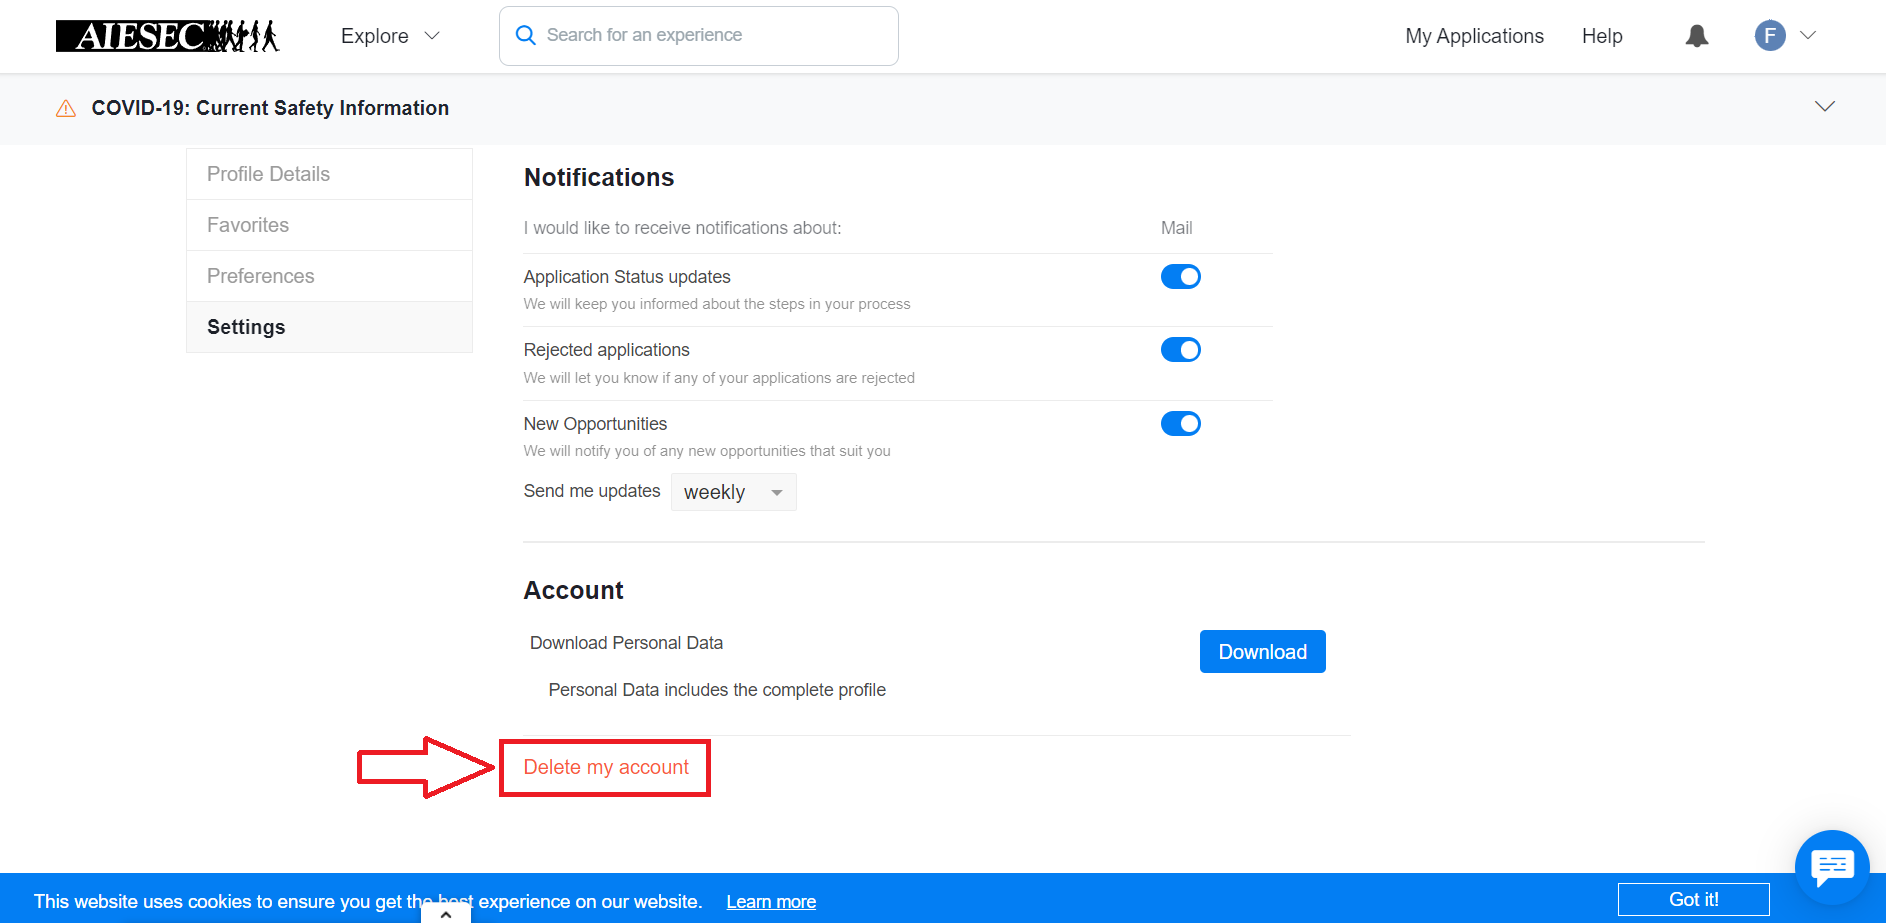
Task: Click the Account section heading
Action: (574, 591)
